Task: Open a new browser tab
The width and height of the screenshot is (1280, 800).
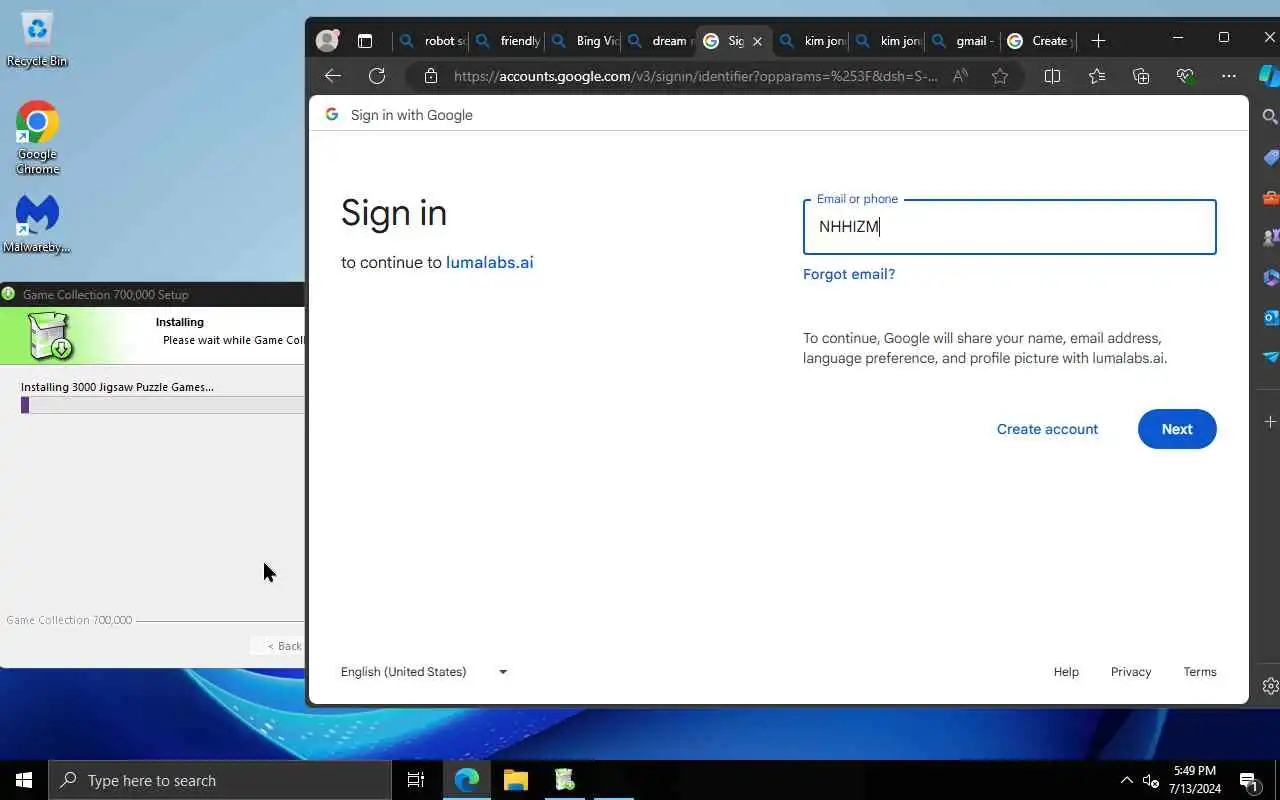Action: pos(1098,41)
